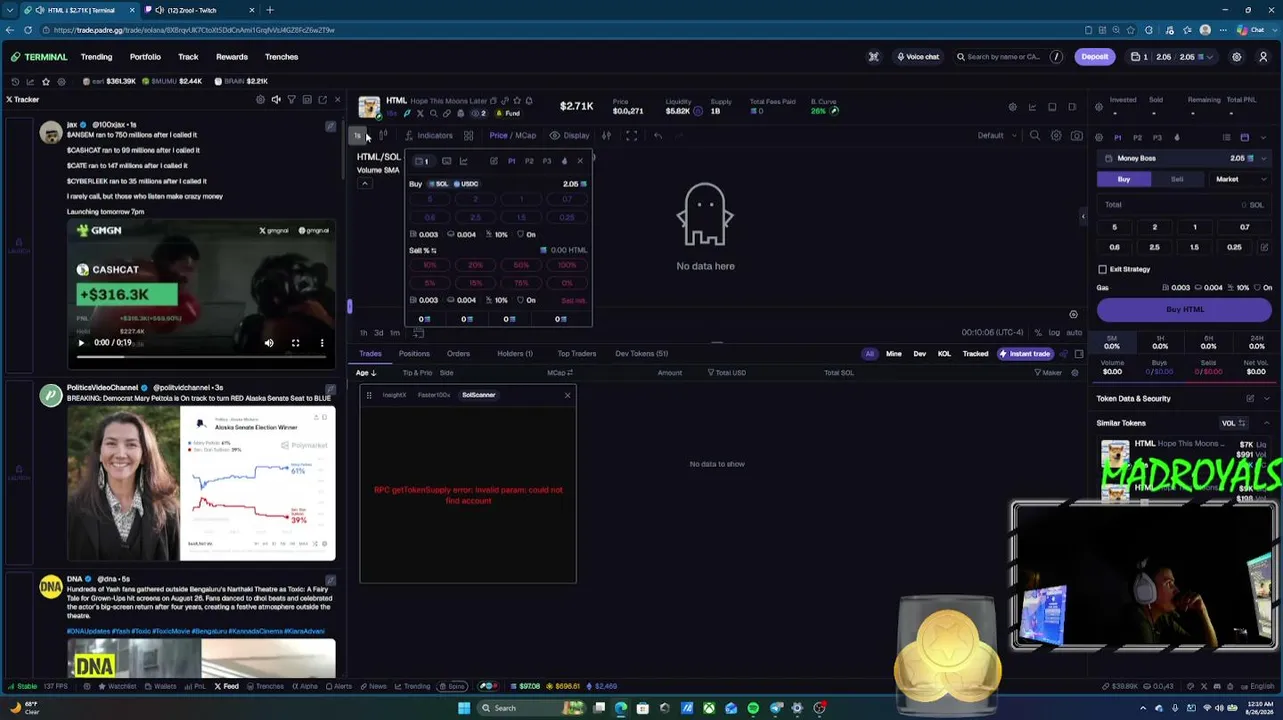Collapse the HTML/SOL chart legend
The image size is (1283, 720).
364,183
